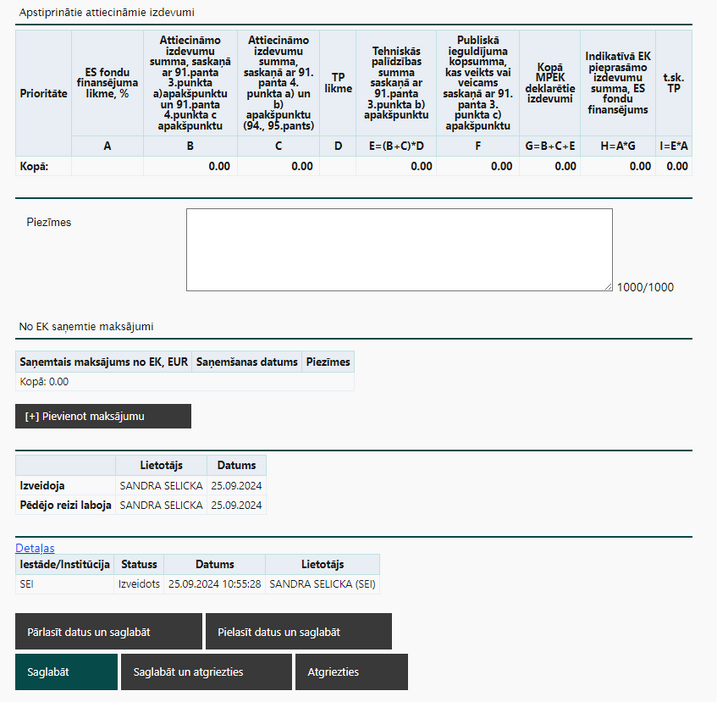Click ES fondu finansējuma likme header

107,83
